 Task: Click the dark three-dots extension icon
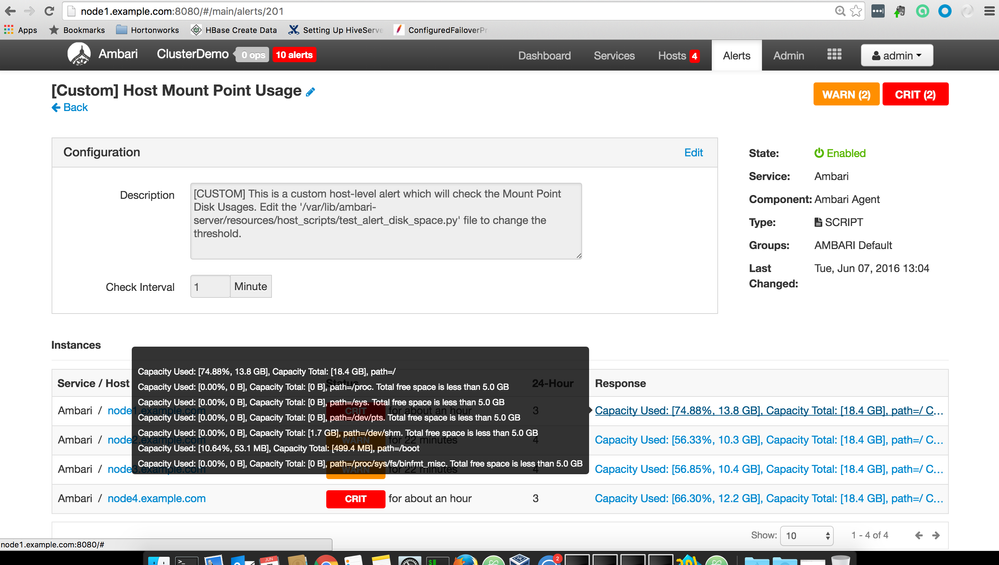pos(878,11)
